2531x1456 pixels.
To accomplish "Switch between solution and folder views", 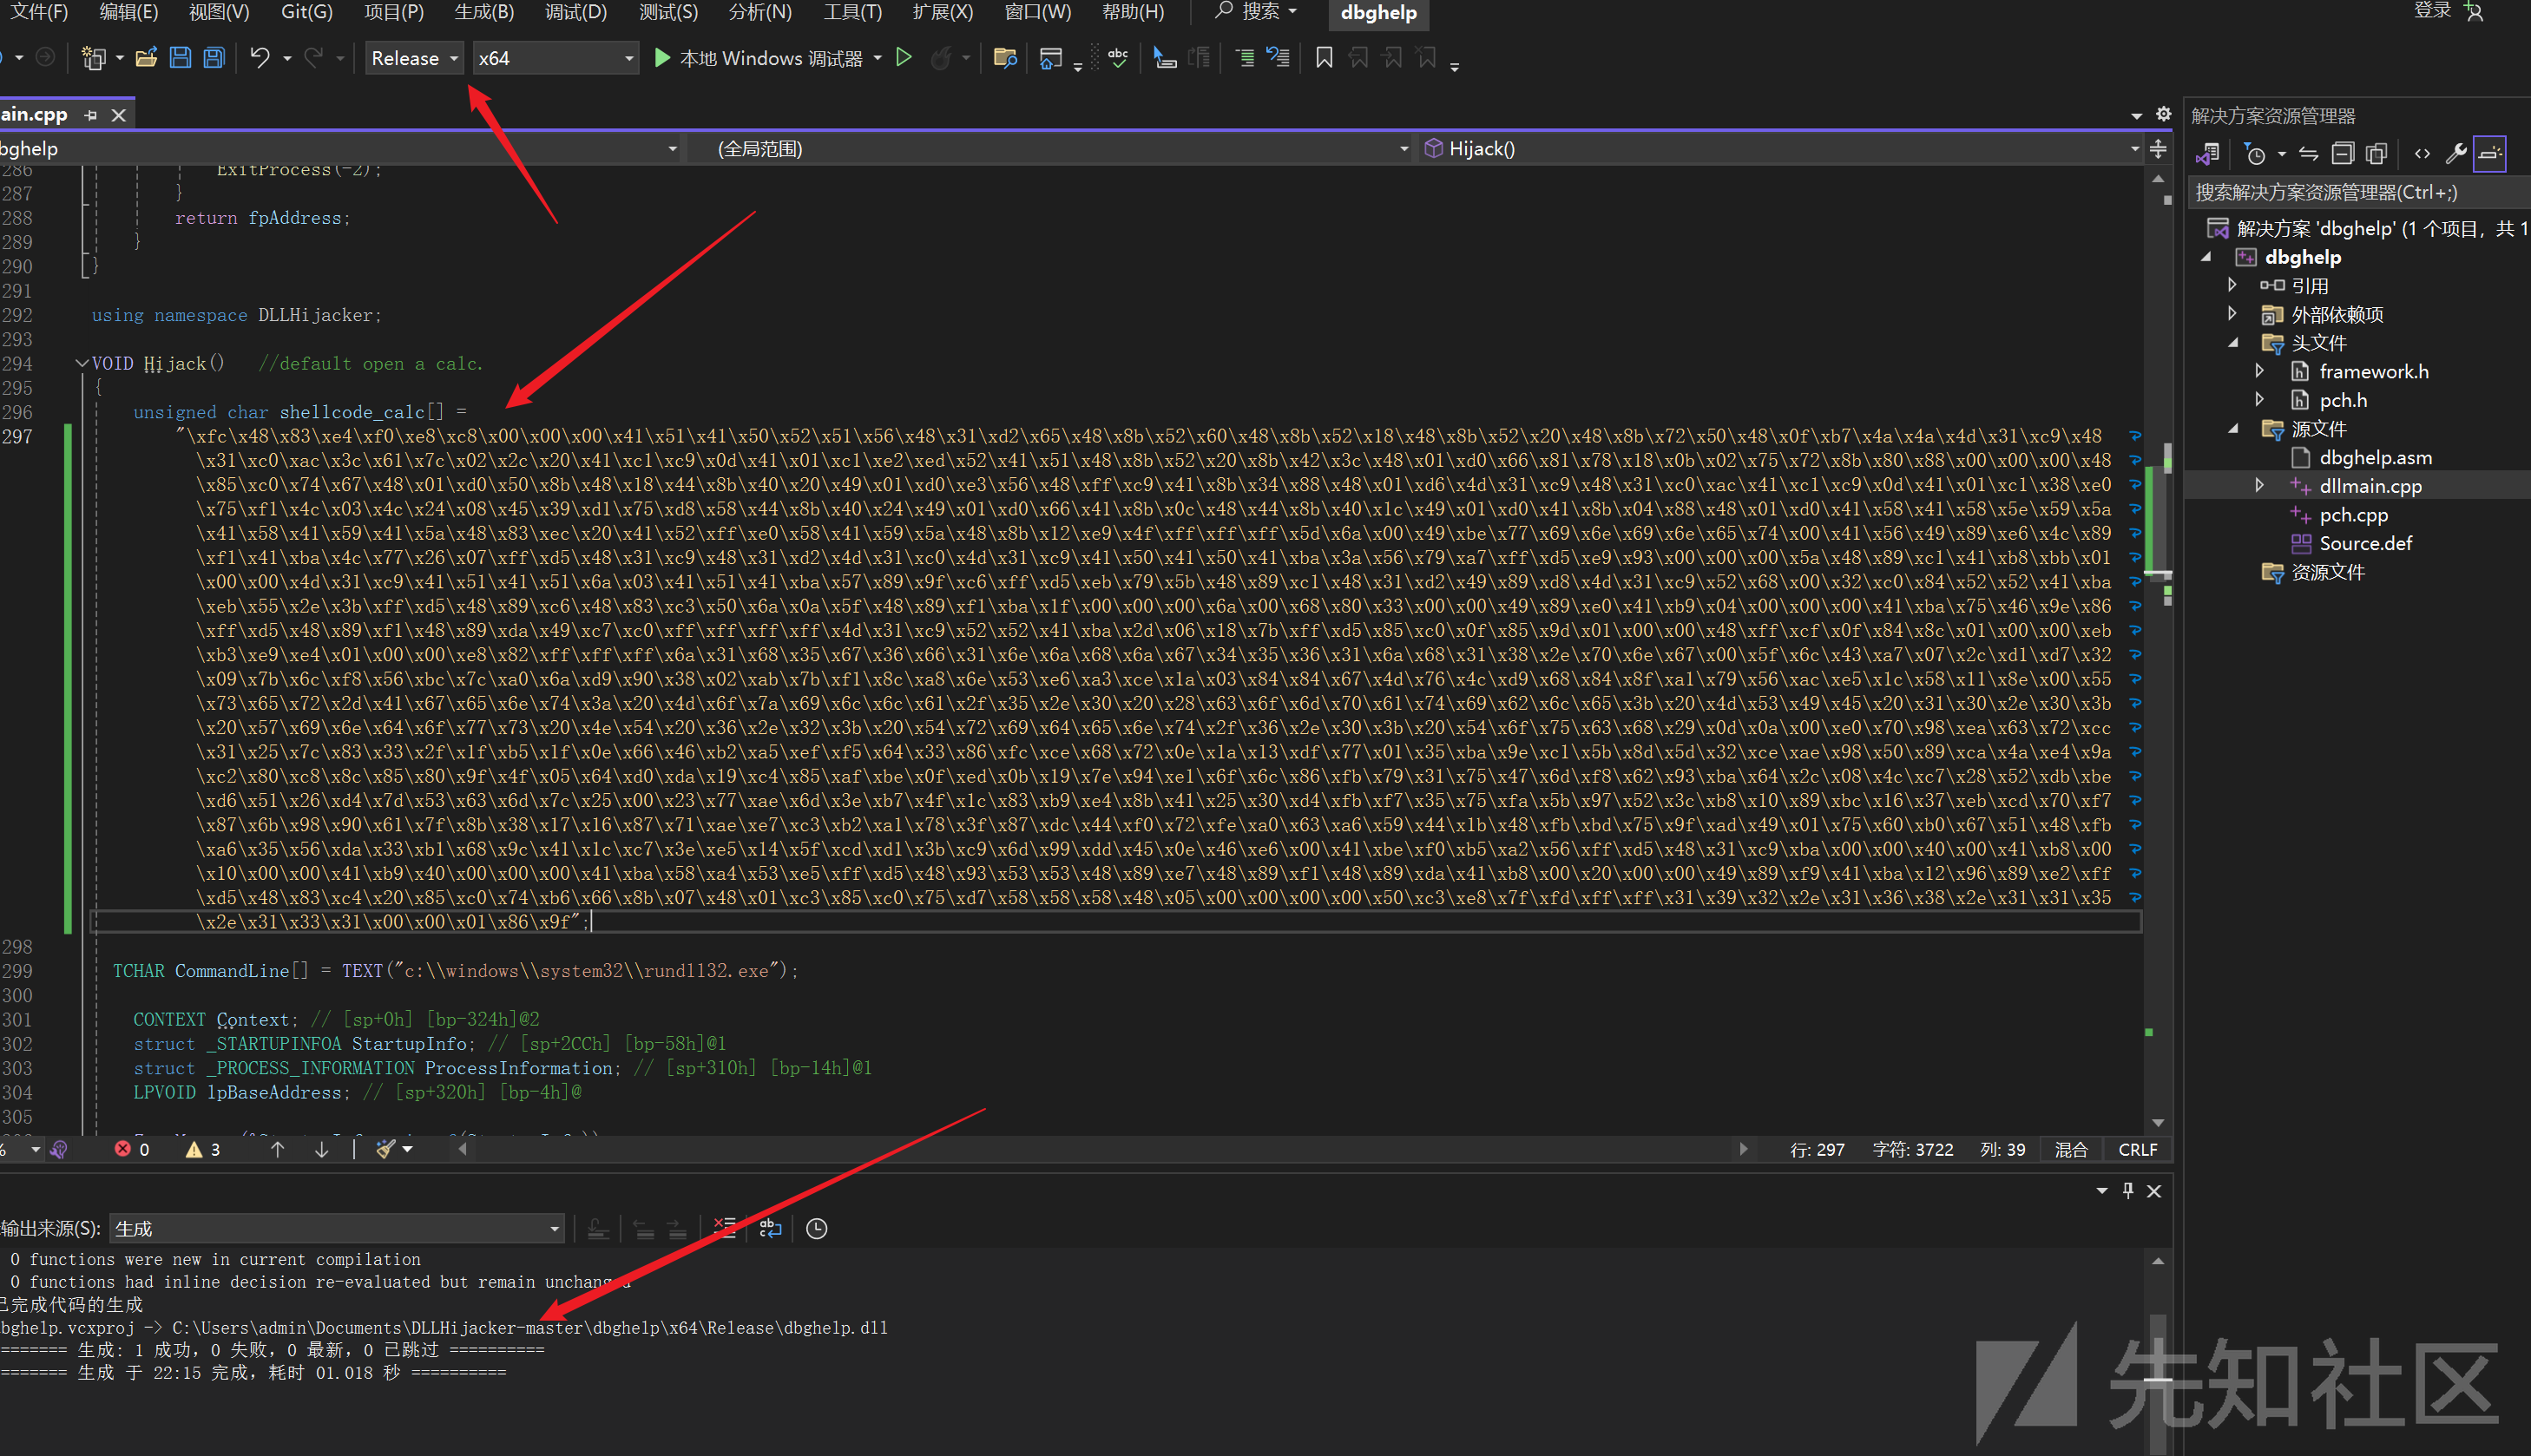I will [x=2208, y=154].
